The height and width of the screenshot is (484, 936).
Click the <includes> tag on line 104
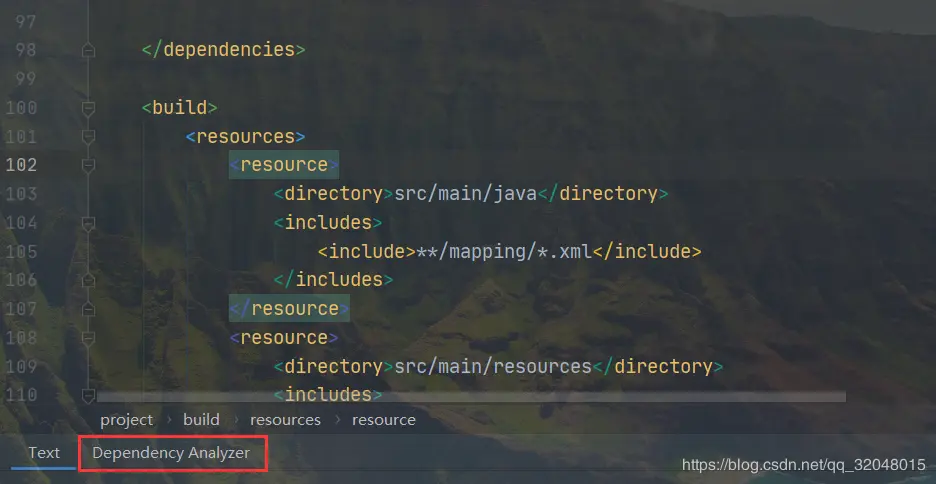pos(328,223)
